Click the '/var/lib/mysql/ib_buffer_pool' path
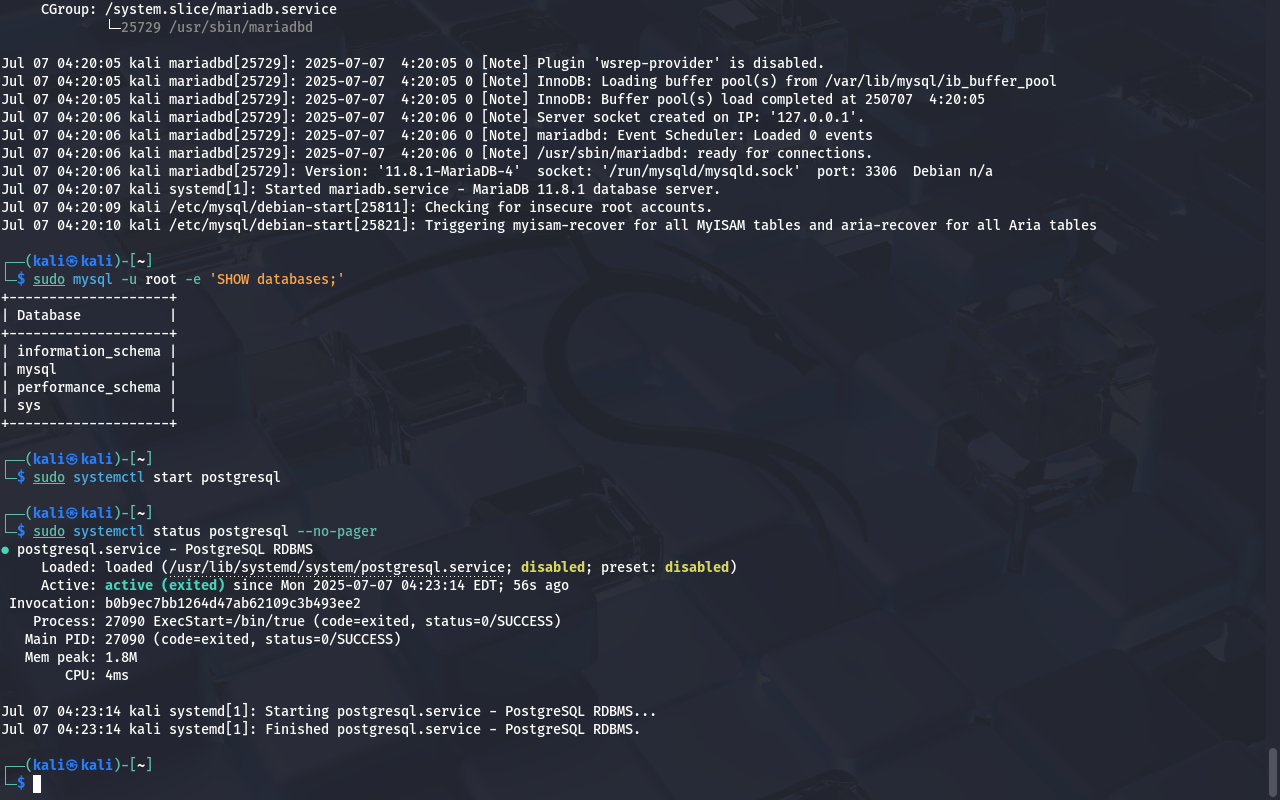 (x=941, y=81)
